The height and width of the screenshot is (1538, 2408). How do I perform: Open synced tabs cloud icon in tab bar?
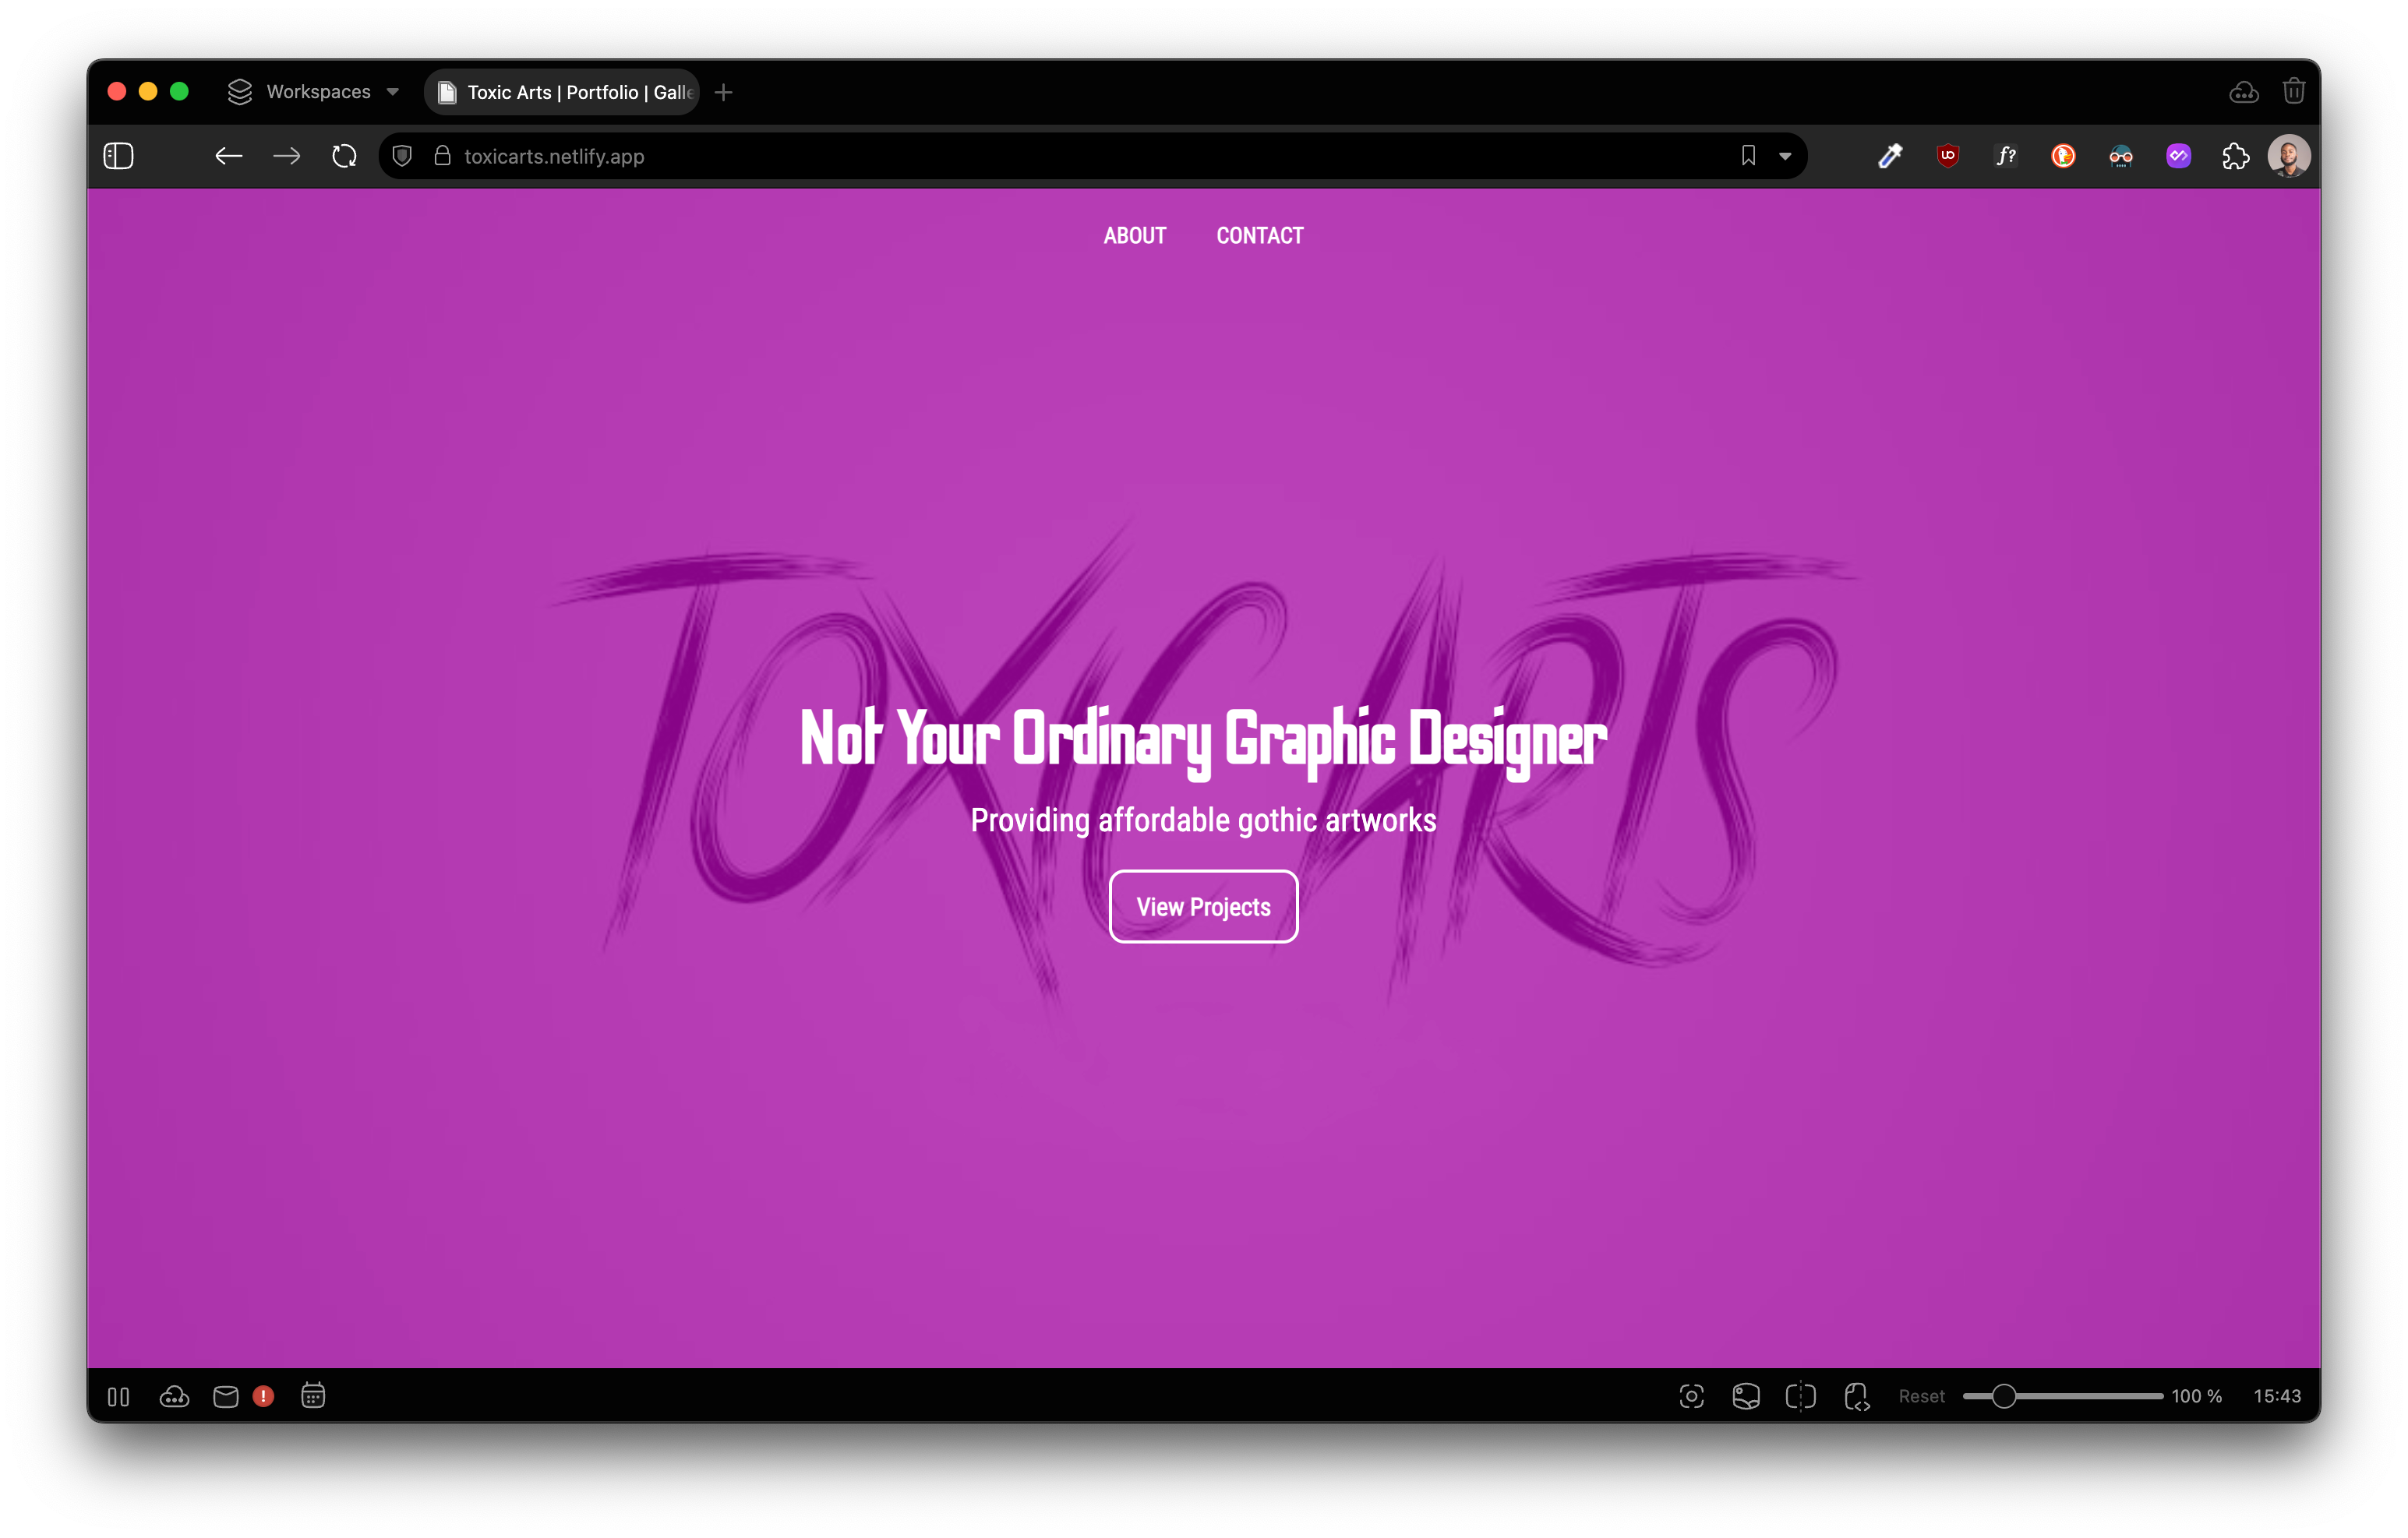click(x=2244, y=92)
